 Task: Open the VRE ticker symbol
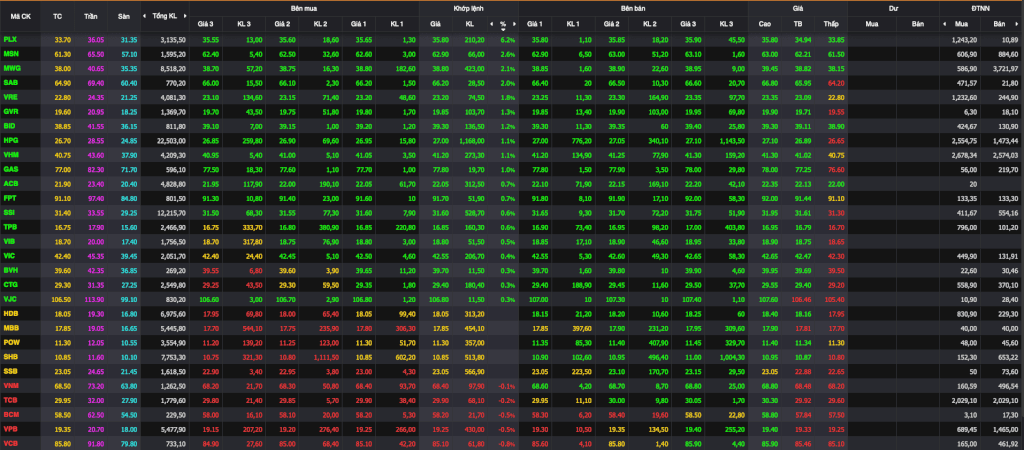pos(10,97)
